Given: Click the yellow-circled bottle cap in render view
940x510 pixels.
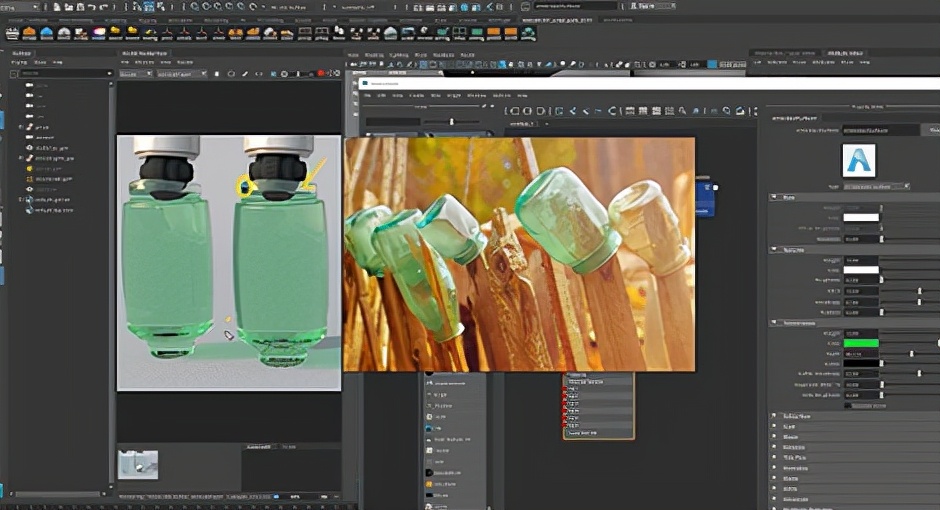Looking at the screenshot, I should click(246, 185).
